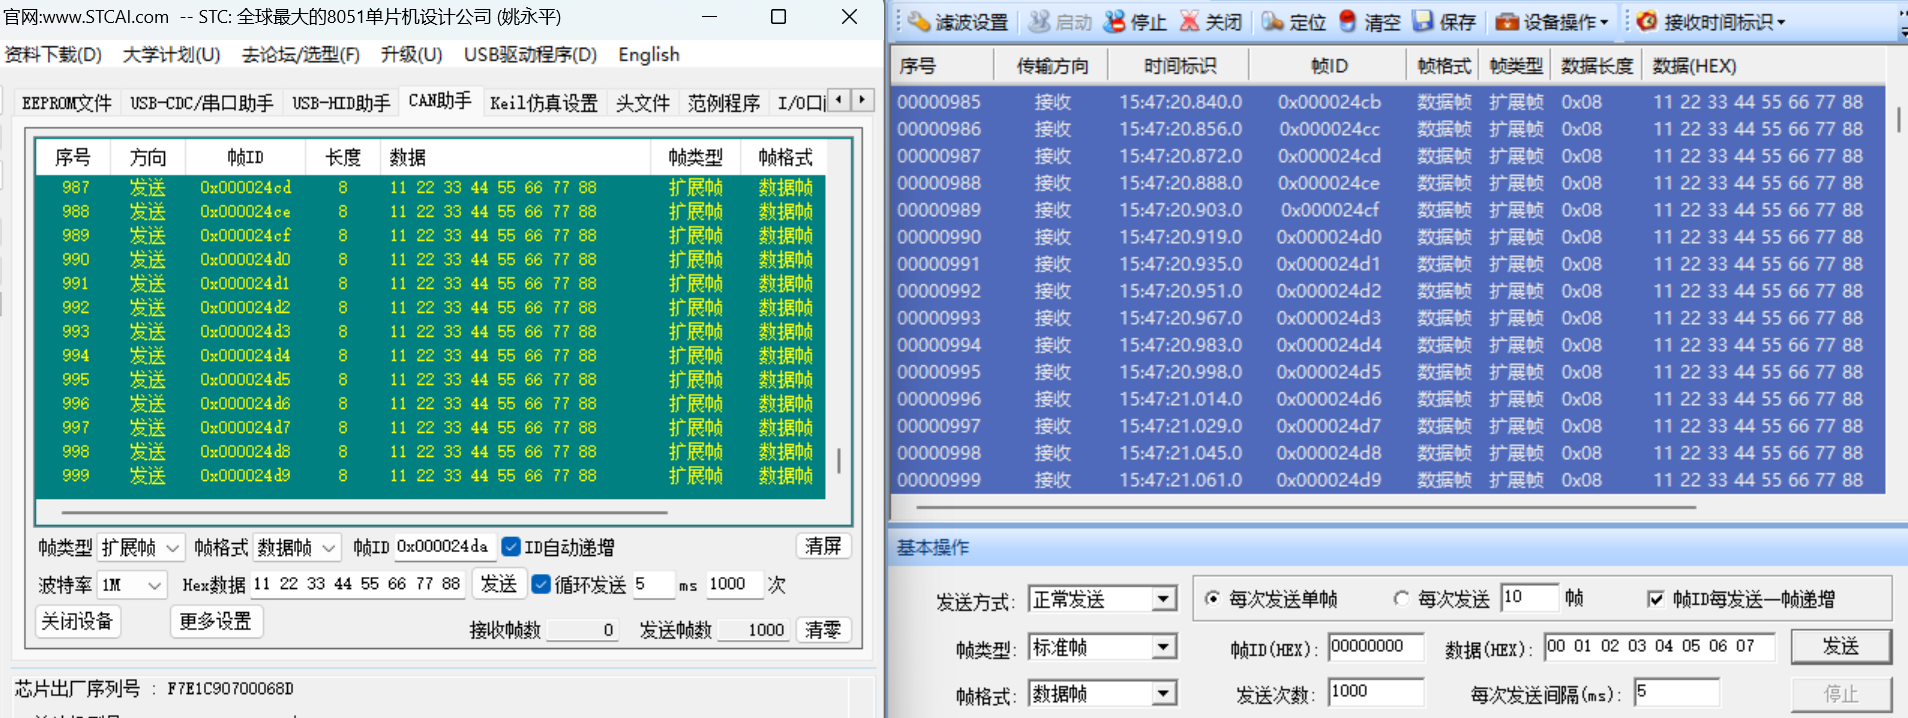Viewport: 1908px width, 718px height.
Task: Open the 大学计划(U) menu
Action: 171,54
